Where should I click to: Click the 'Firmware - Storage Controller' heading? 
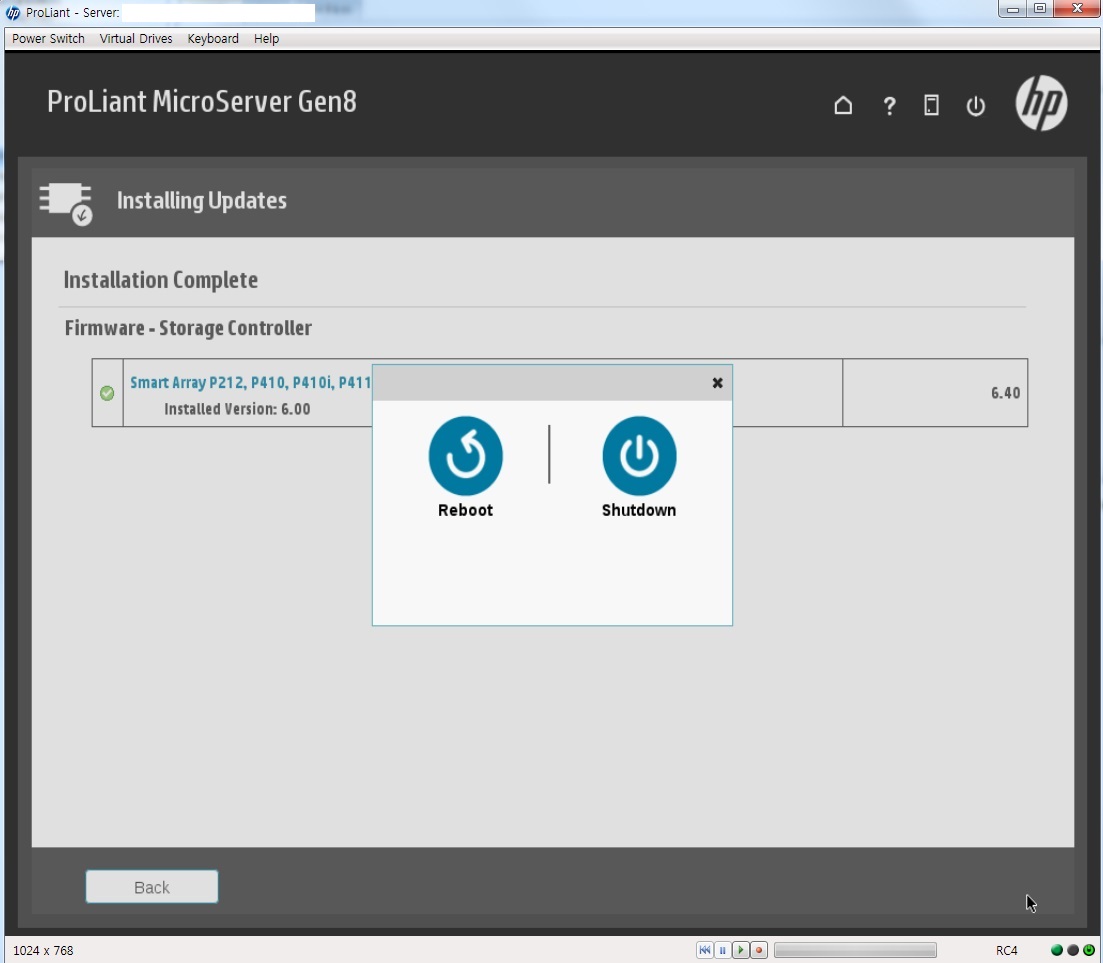click(189, 328)
